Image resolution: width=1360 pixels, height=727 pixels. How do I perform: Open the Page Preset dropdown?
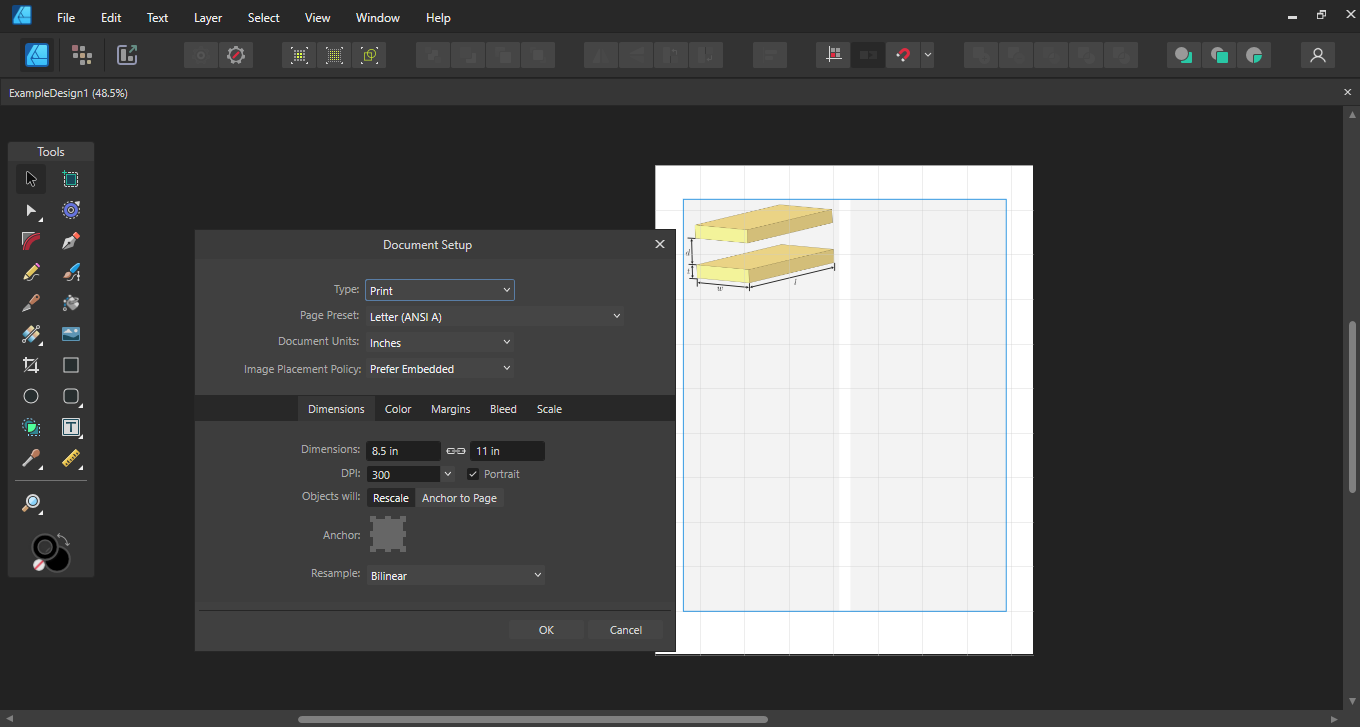(495, 317)
